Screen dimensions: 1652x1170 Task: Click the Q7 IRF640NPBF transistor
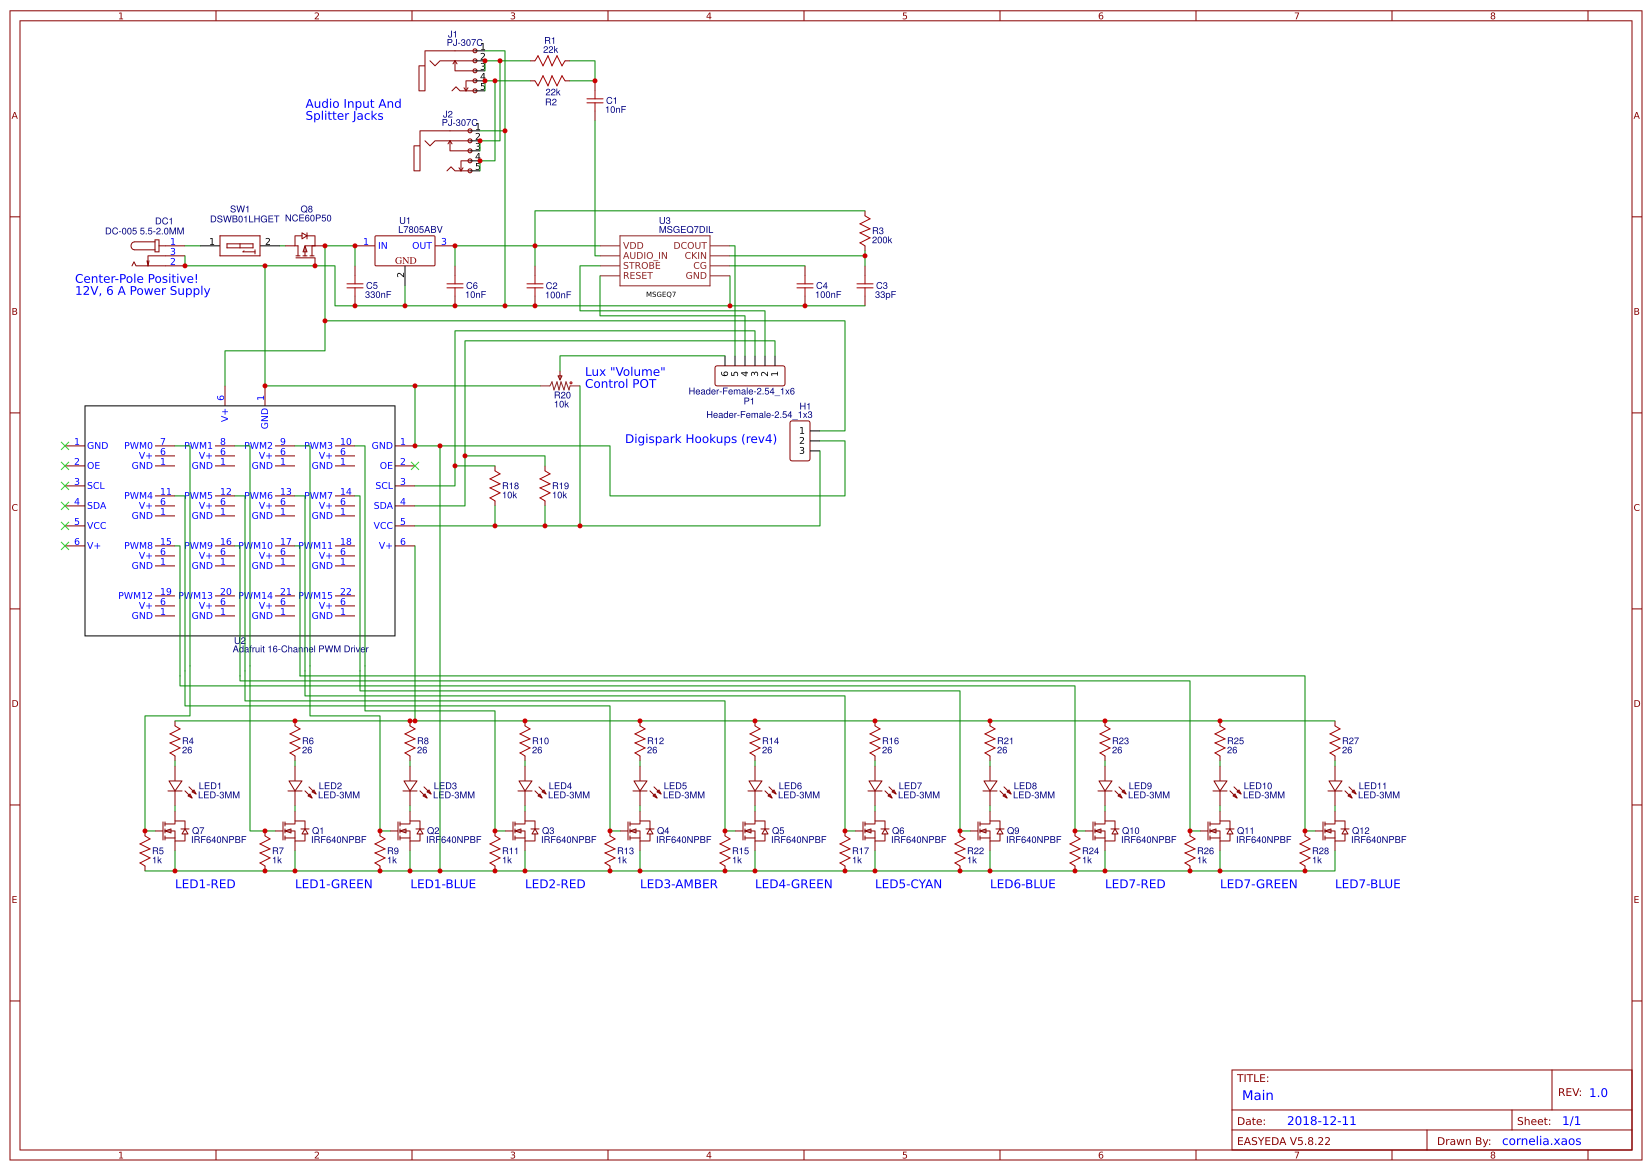point(172,831)
